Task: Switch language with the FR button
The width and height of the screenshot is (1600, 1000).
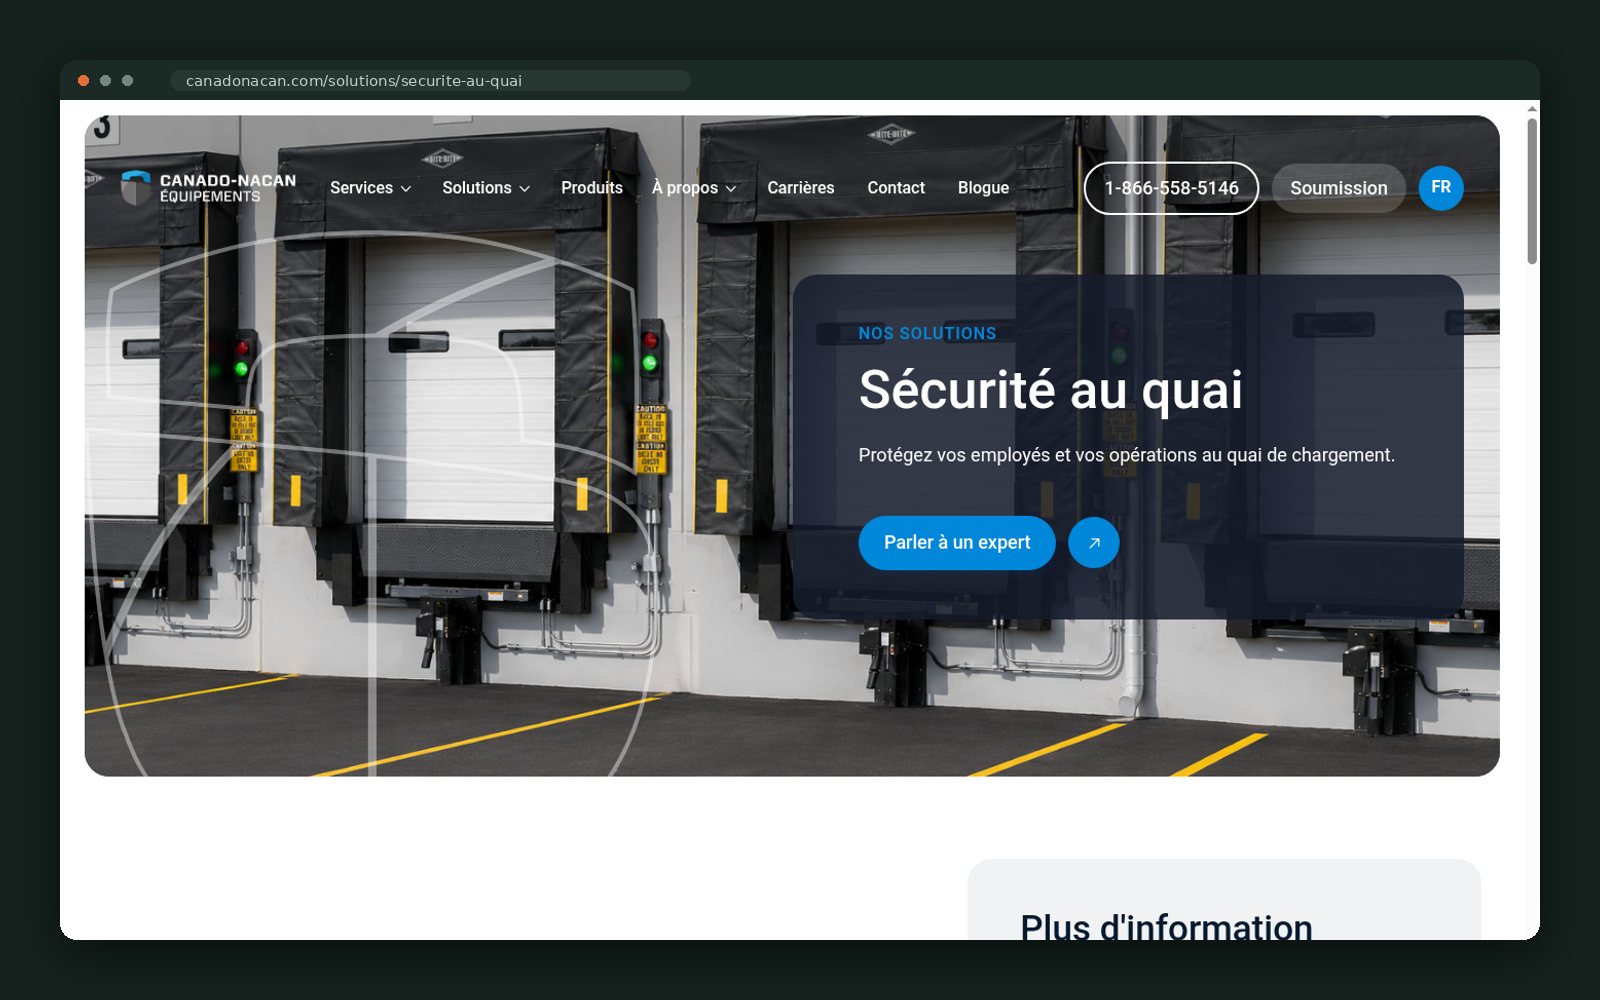Action: point(1441,188)
